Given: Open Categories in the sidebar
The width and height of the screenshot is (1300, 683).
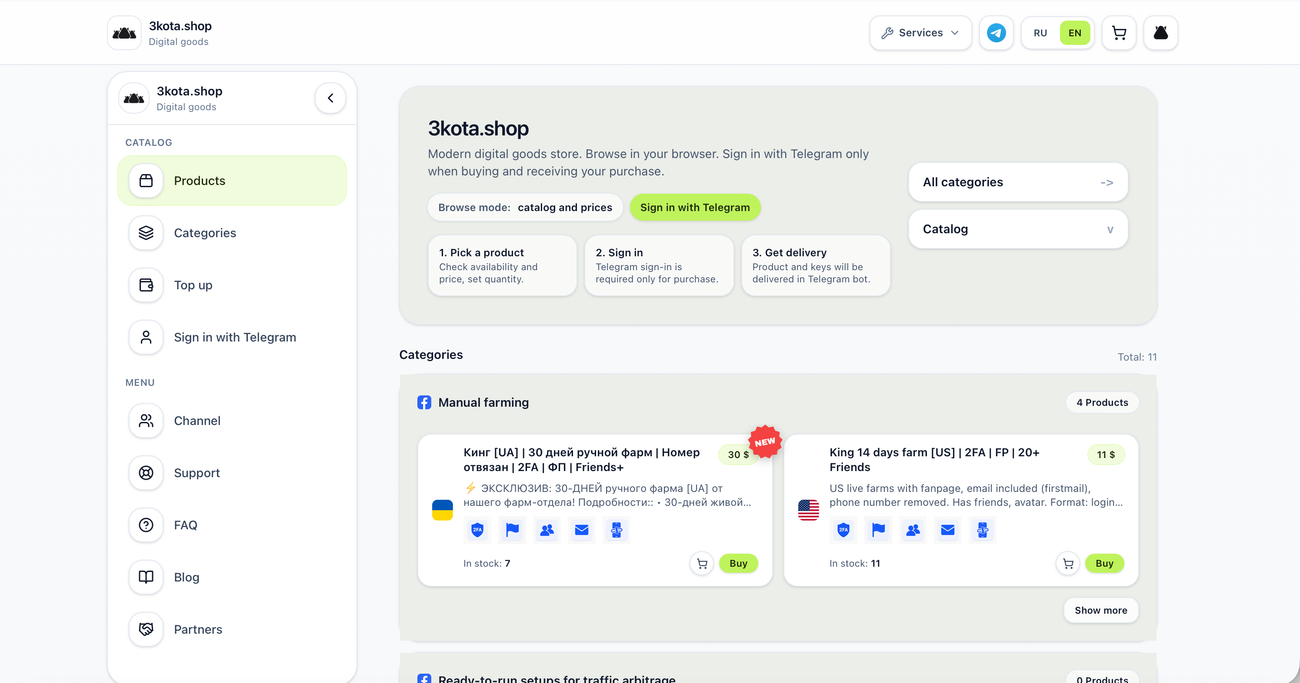Looking at the screenshot, I should click(x=232, y=233).
